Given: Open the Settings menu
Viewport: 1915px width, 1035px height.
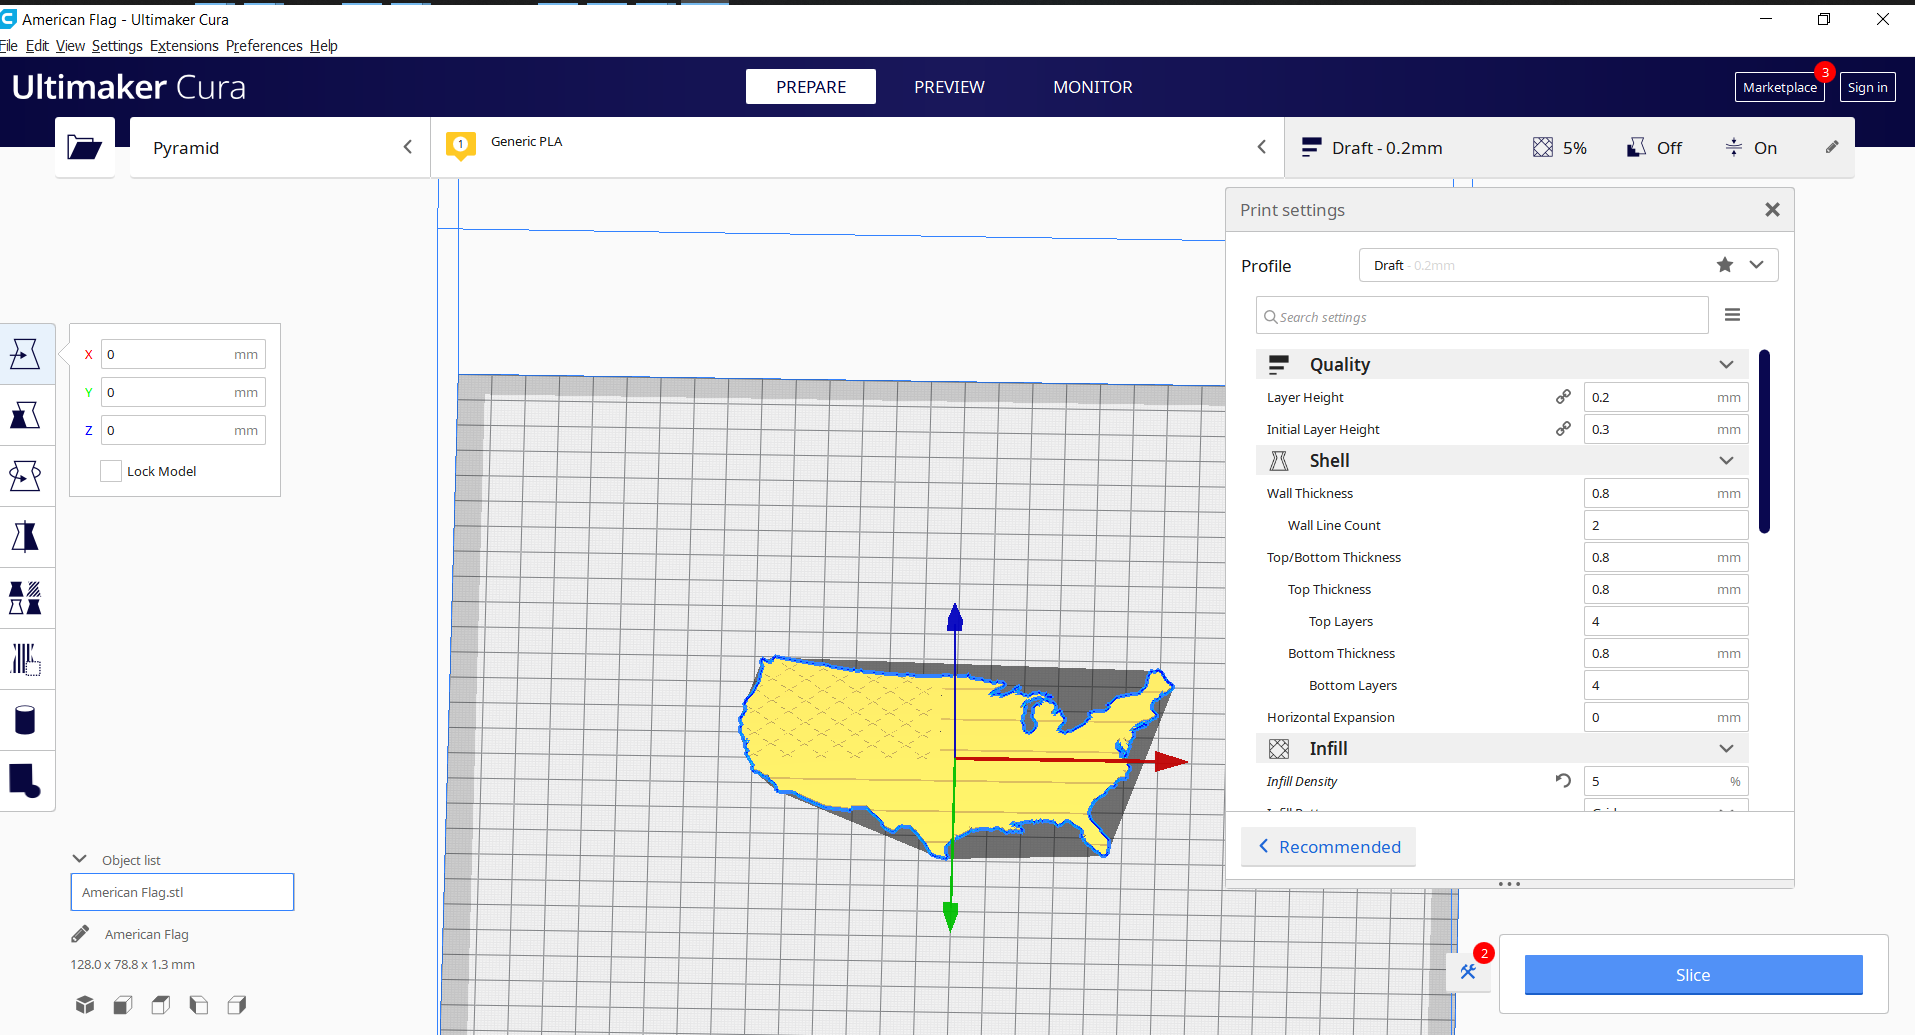Looking at the screenshot, I should 117,46.
